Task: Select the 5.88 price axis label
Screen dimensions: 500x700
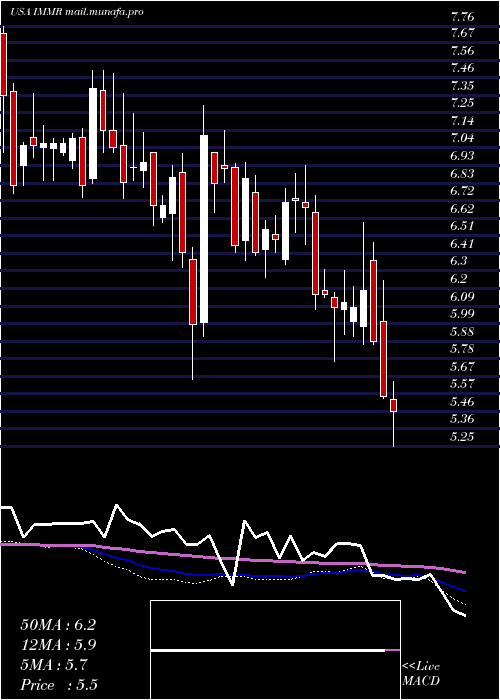Action: [462, 332]
